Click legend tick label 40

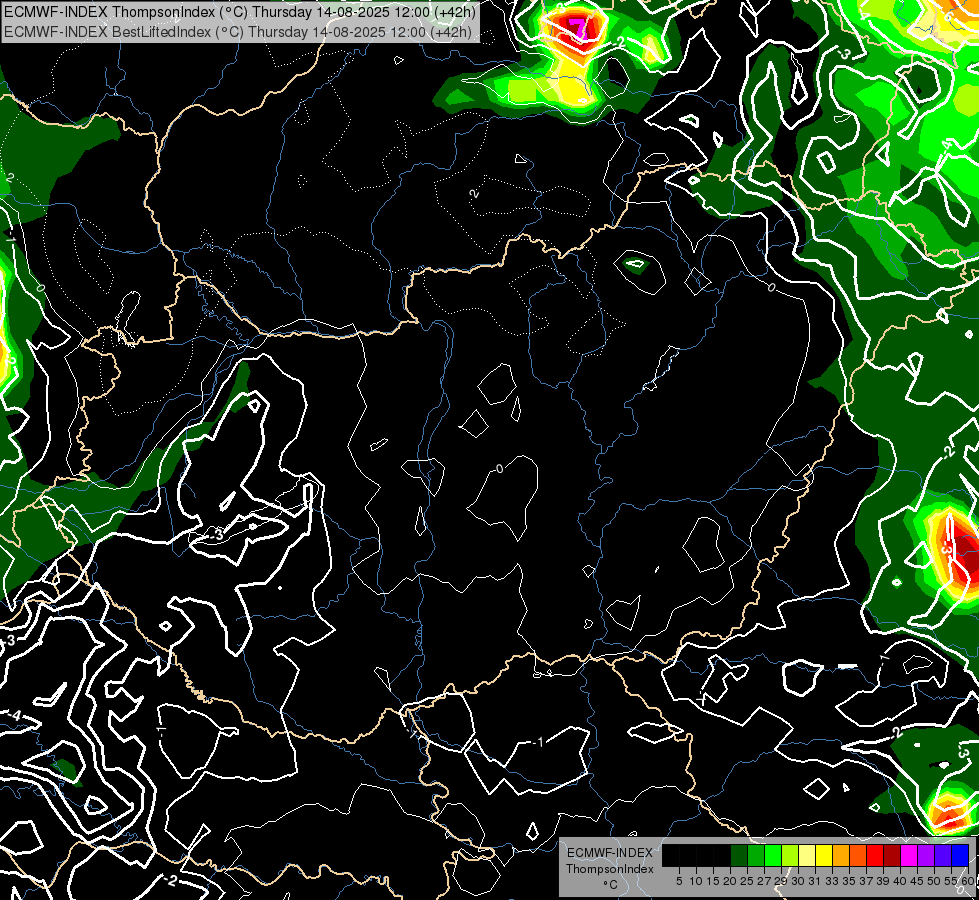[900, 881]
